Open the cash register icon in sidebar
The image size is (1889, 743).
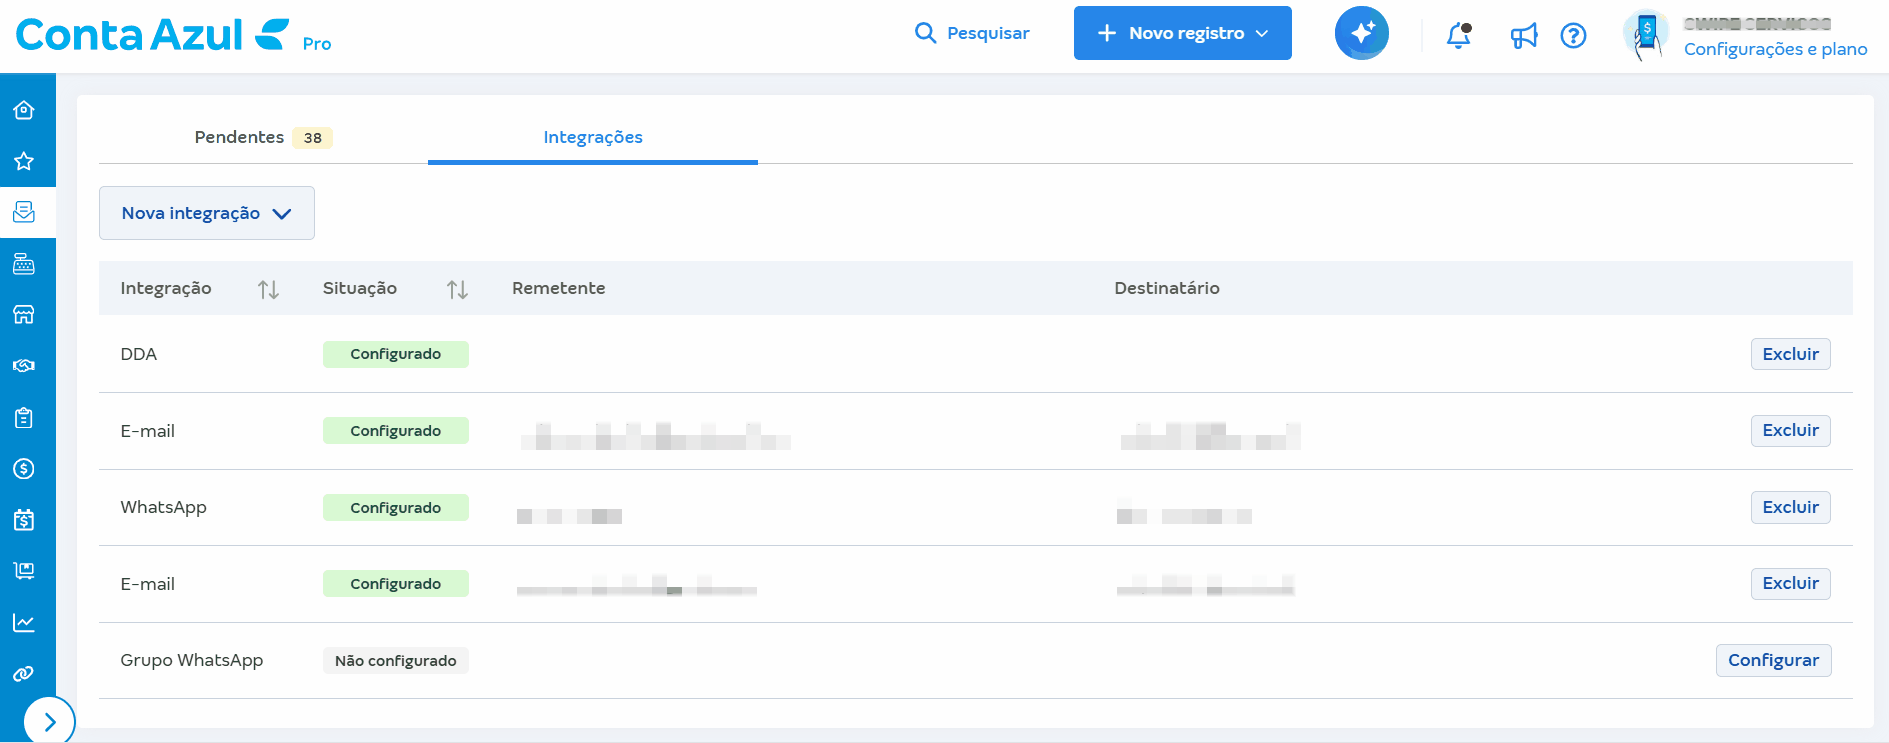point(24,264)
